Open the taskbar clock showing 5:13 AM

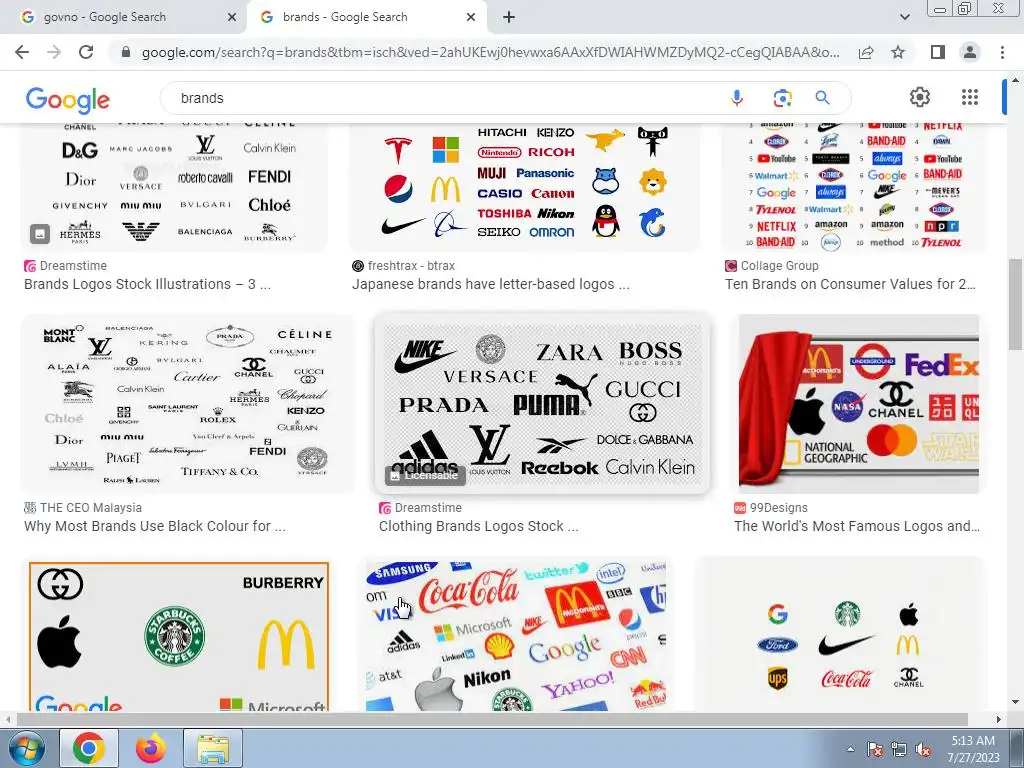coord(973,749)
